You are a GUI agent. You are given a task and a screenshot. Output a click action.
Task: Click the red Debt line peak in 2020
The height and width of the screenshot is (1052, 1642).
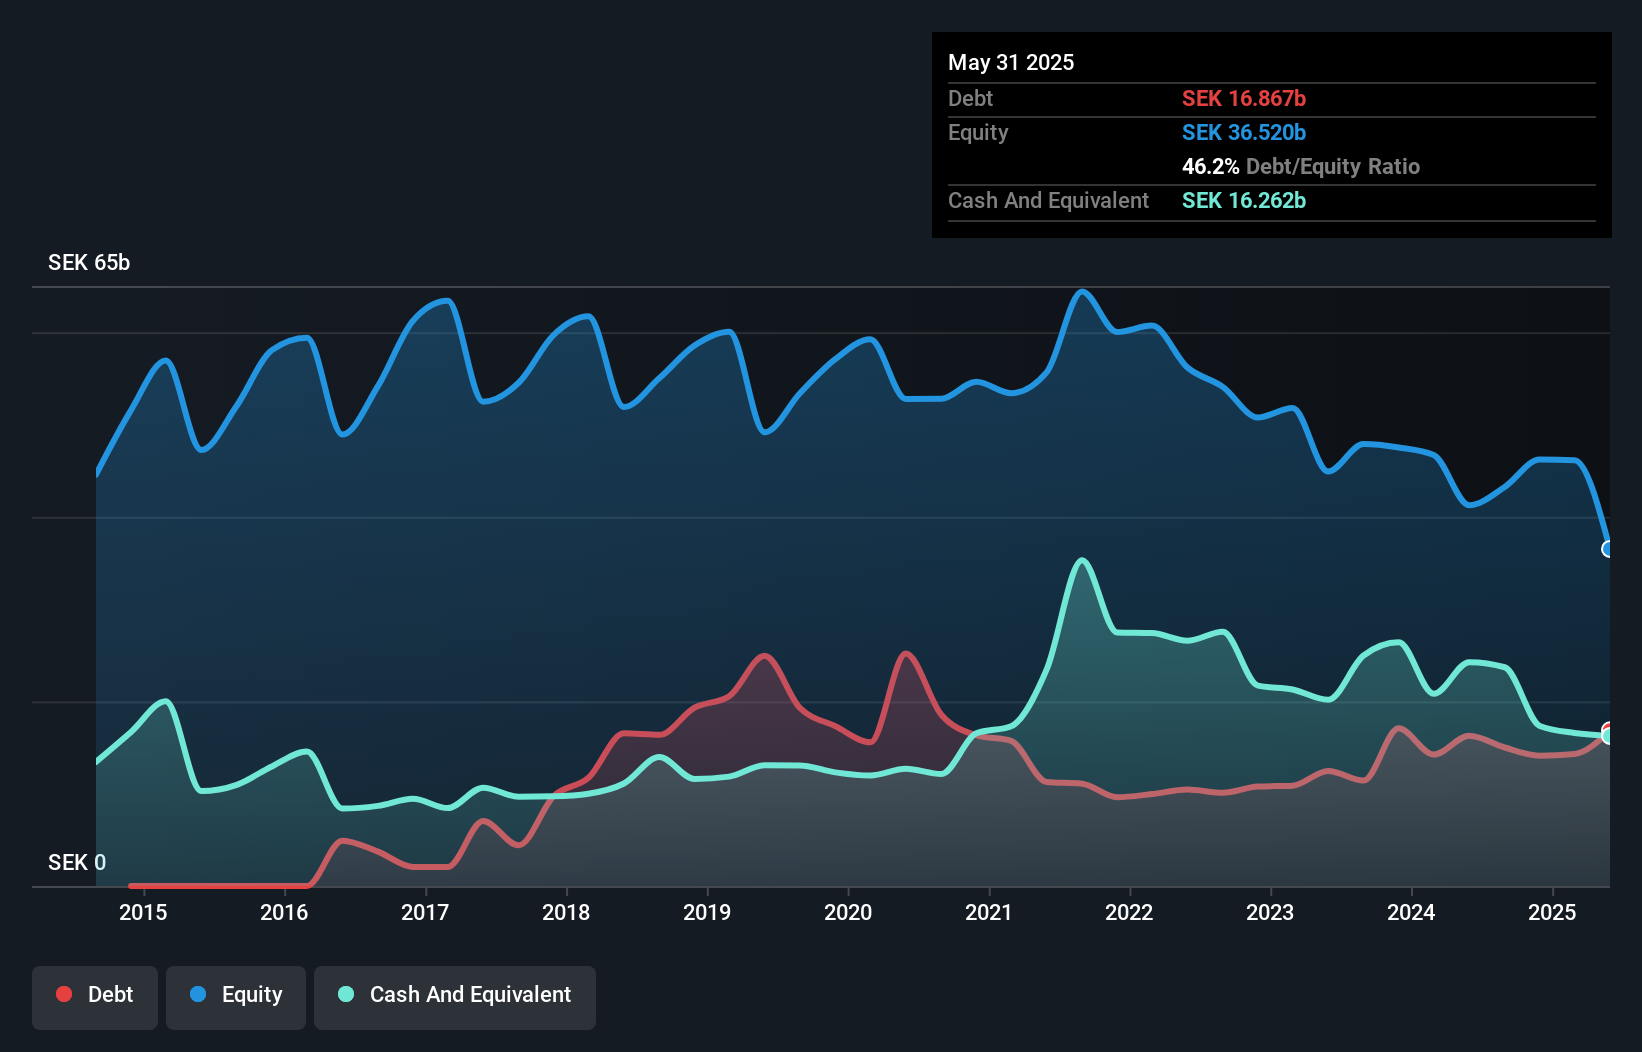click(x=906, y=654)
